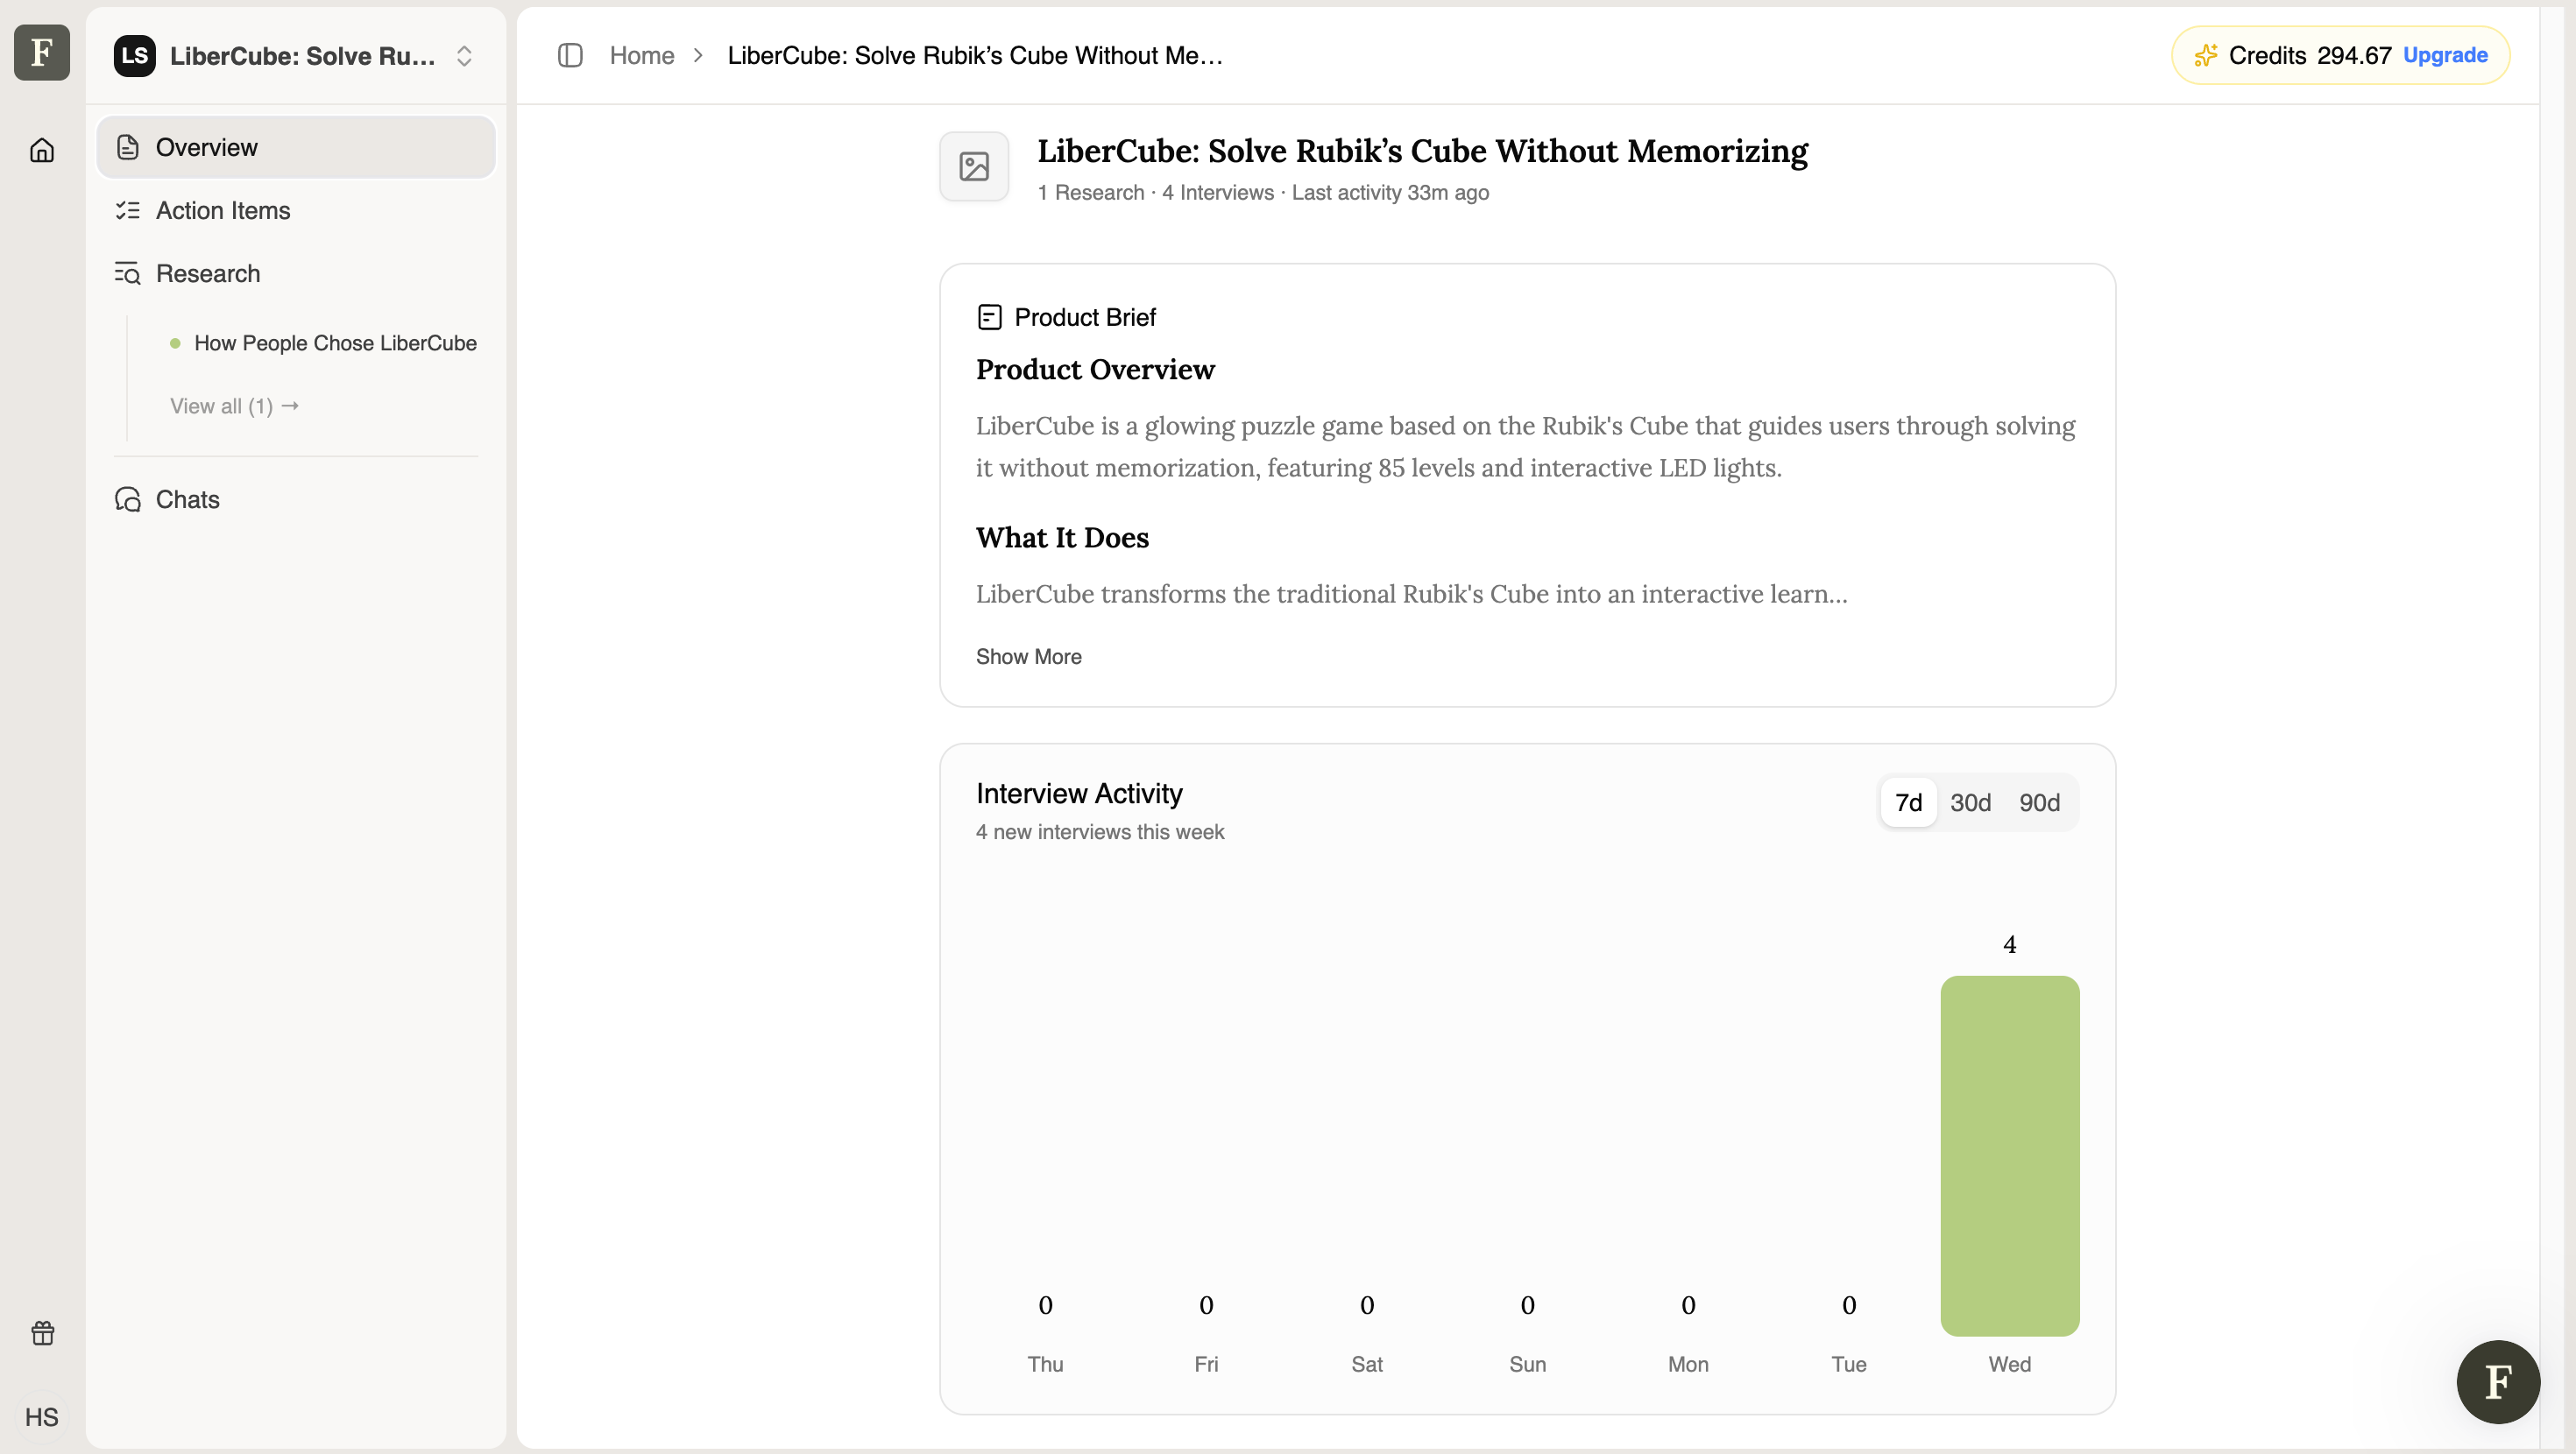Screen dimensions: 2576x1454
Task: Switch to the 90d activity range
Action: tap(2039, 802)
